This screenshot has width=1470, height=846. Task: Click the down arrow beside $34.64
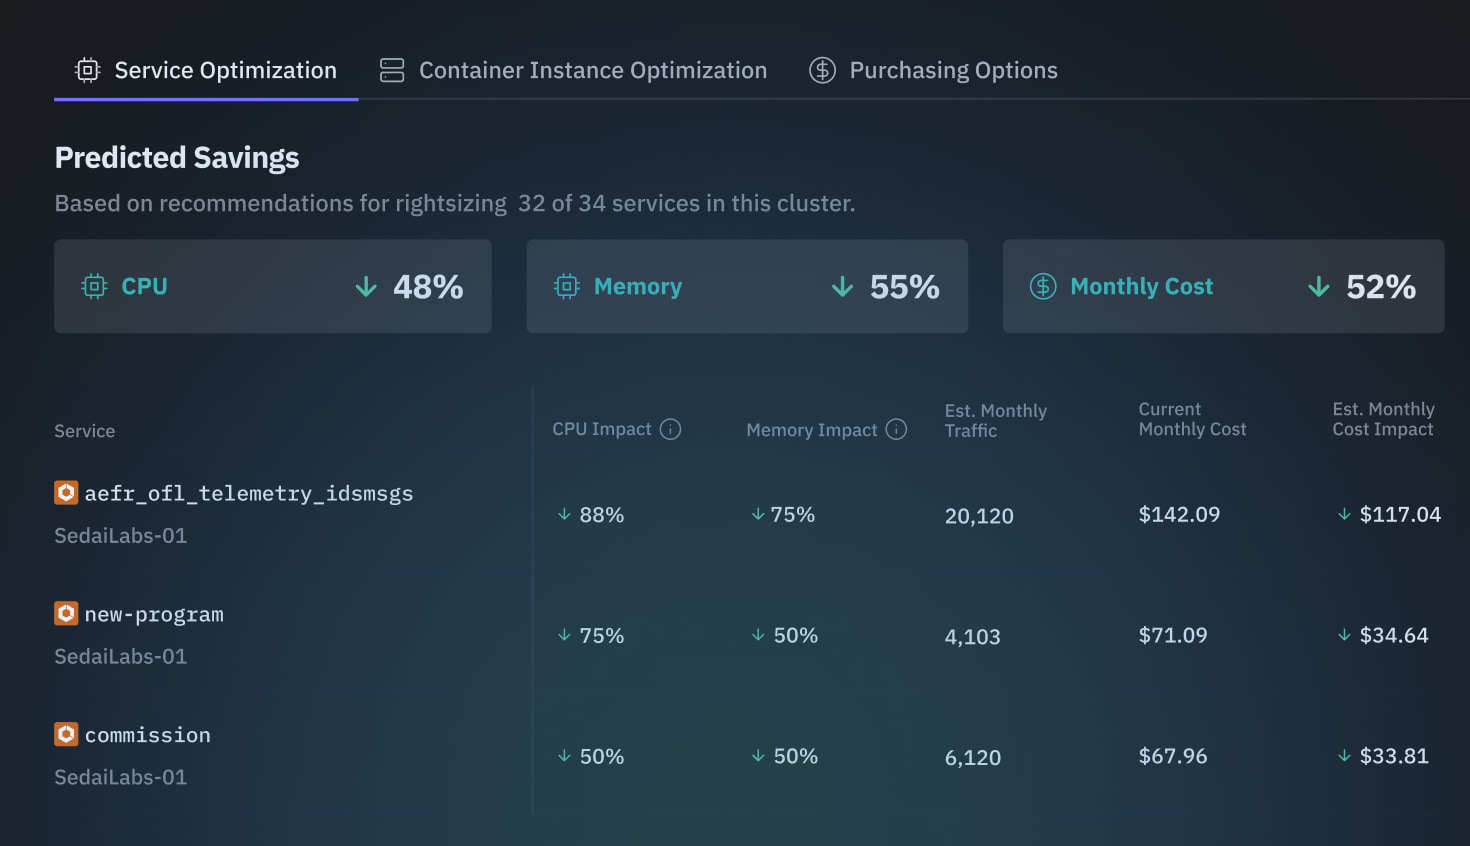[x=1344, y=635]
